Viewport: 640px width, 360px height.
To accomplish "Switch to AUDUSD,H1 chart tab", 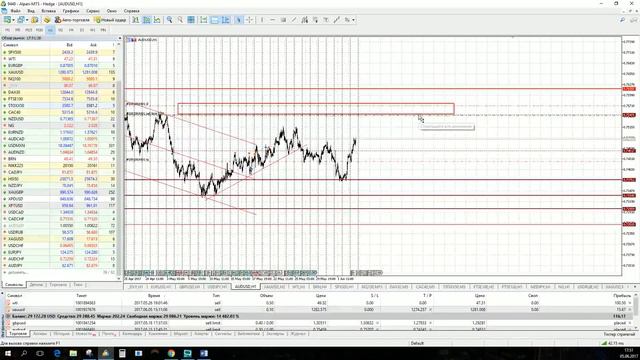I will [x=245, y=287].
